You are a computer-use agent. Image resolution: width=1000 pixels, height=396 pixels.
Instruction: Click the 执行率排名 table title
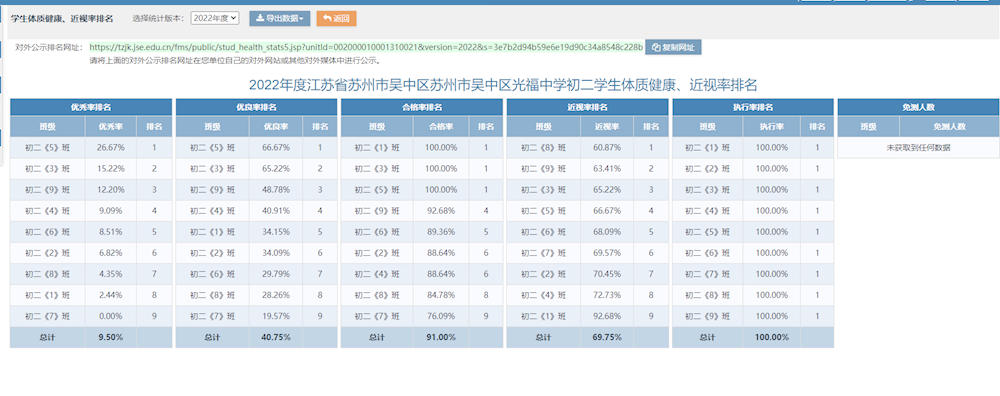click(753, 107)
